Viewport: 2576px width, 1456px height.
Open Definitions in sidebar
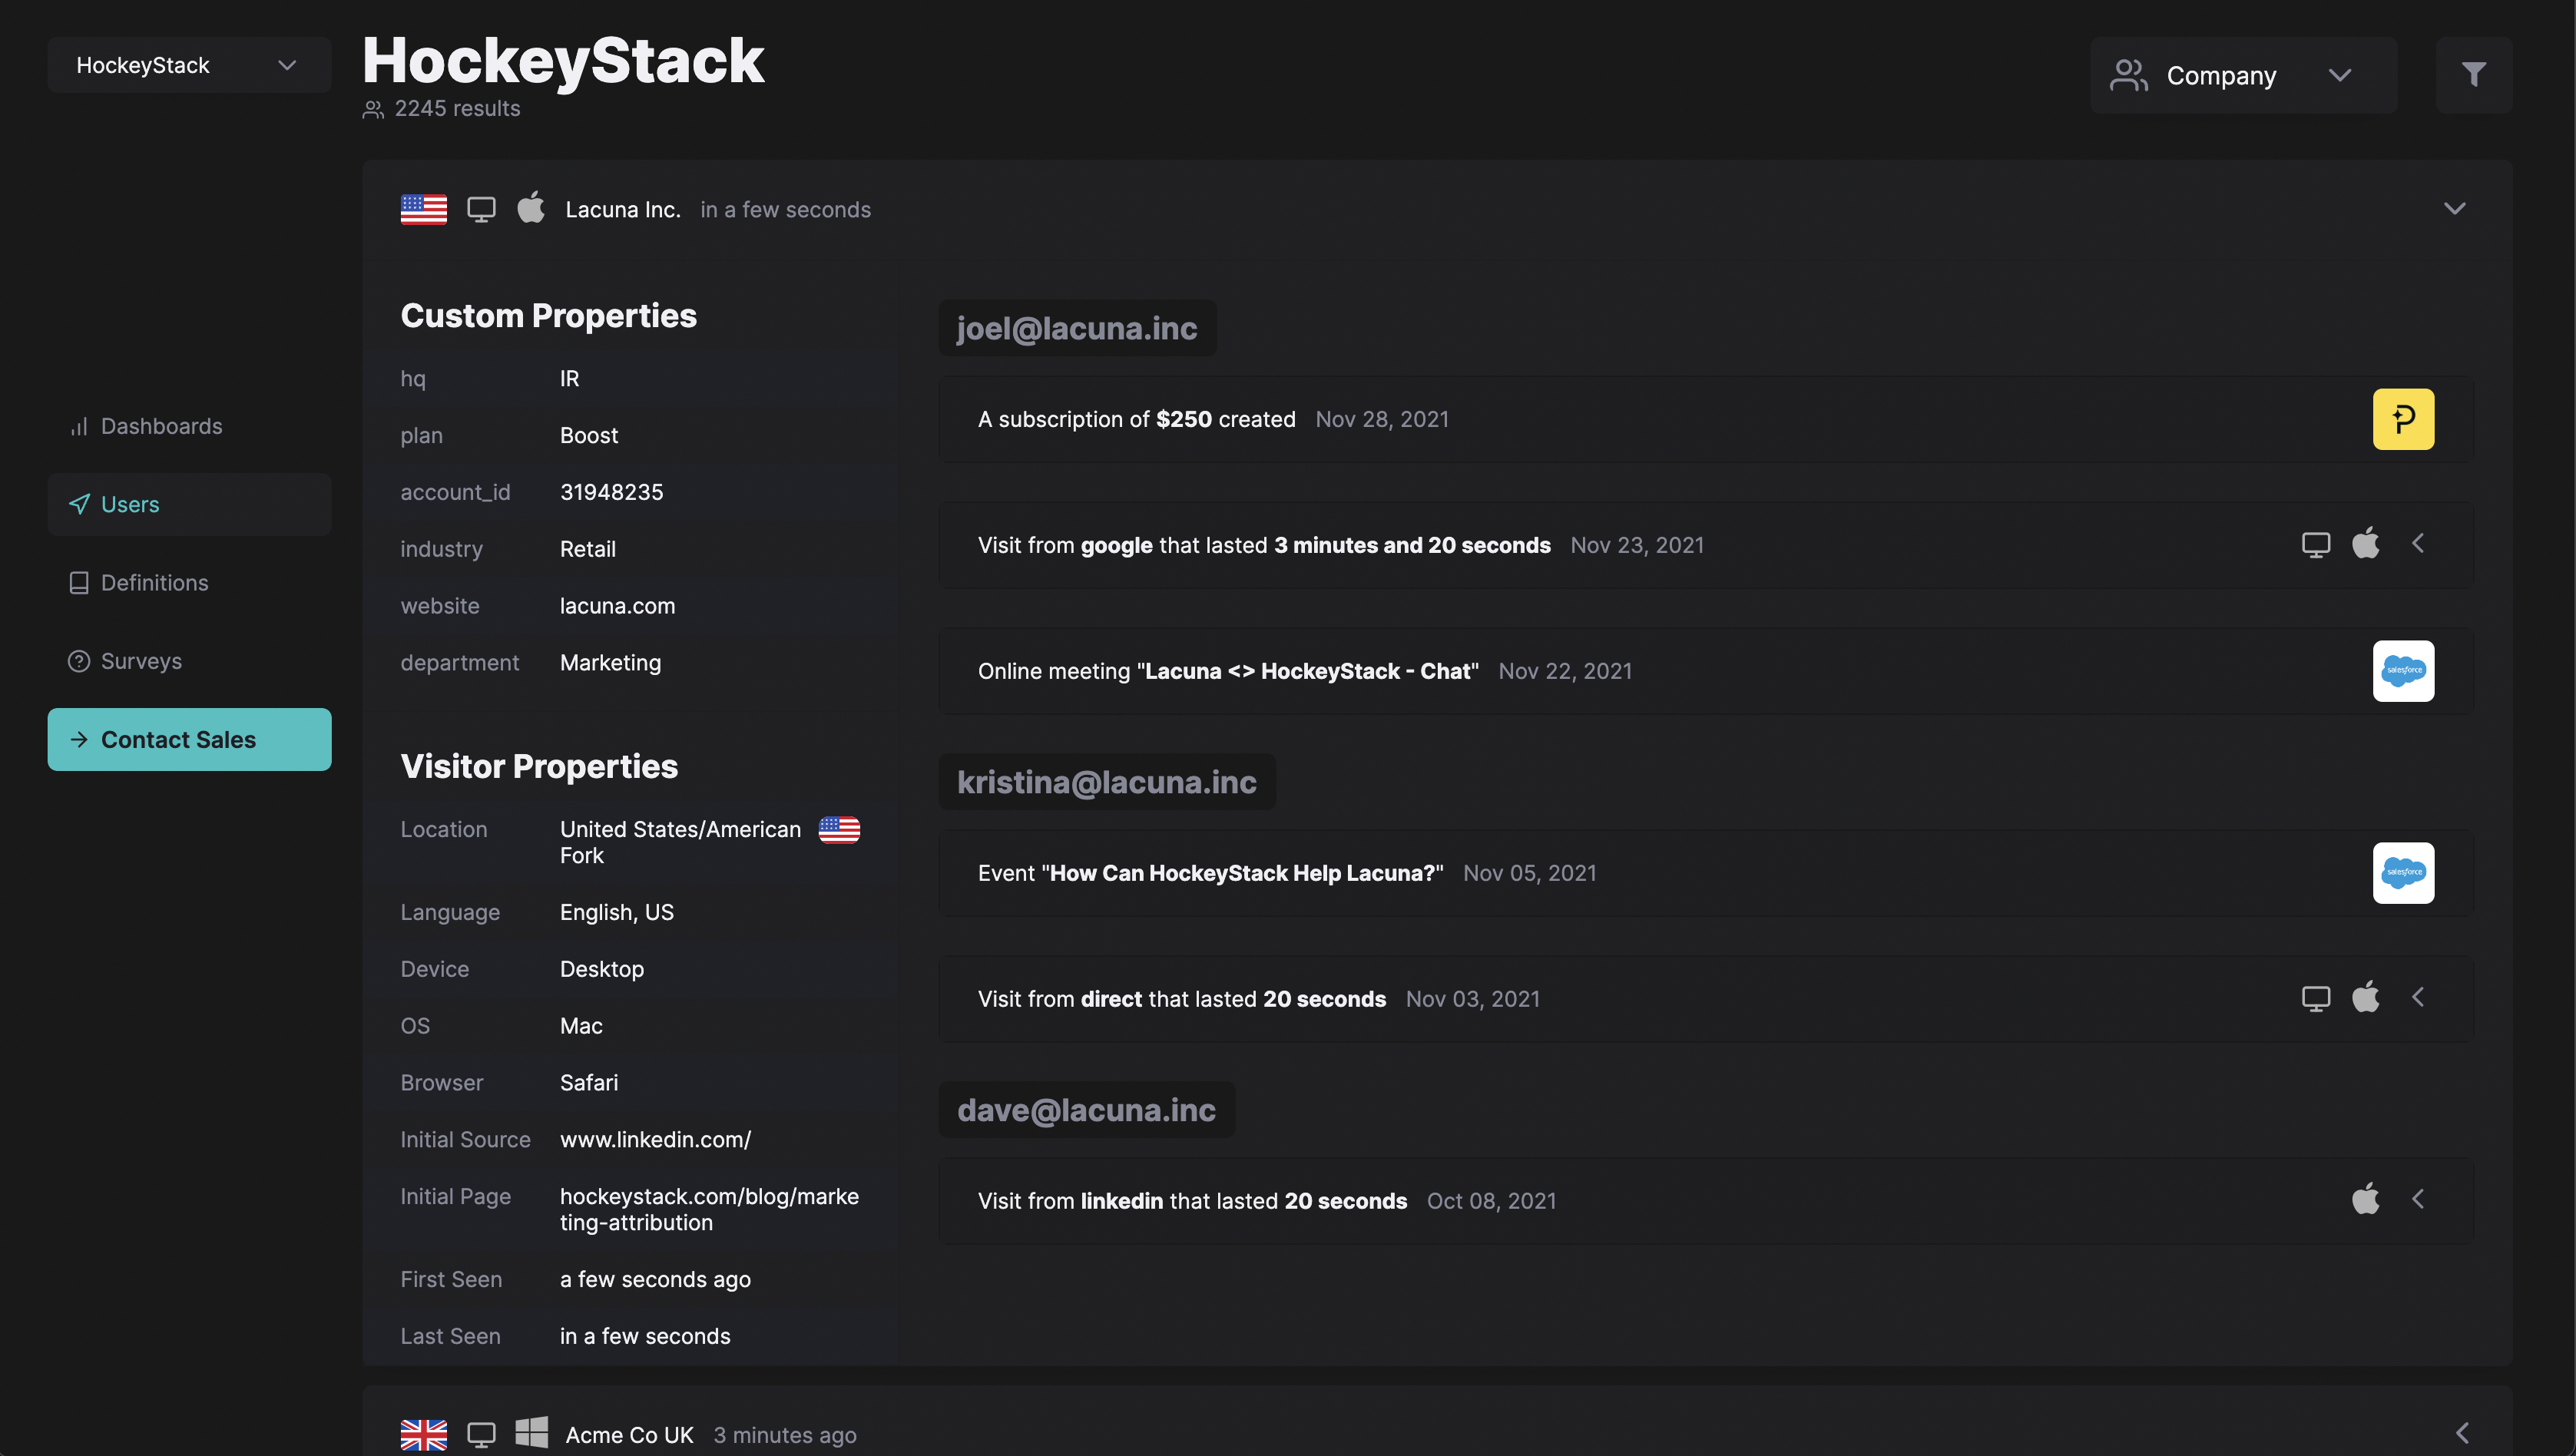(189, 583)
